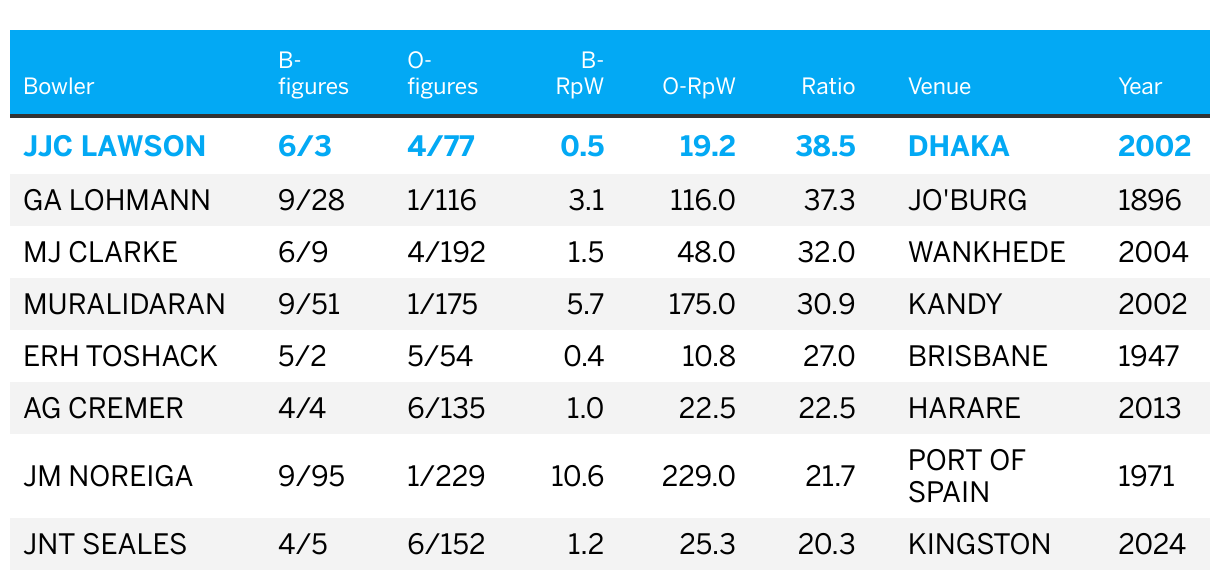Click the O-RpW column header
The width and height of the screenshot is (1220, 580).
[699, 86]
